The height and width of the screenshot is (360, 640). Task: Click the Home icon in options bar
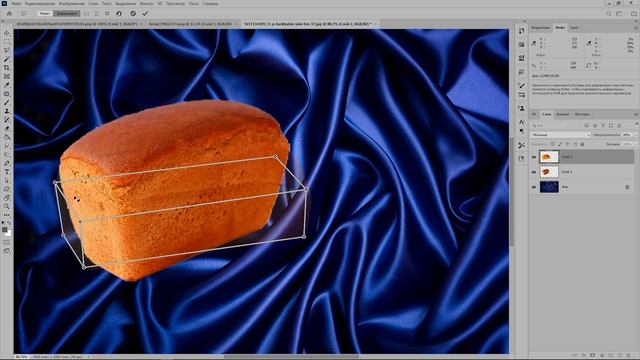(9, 13)
